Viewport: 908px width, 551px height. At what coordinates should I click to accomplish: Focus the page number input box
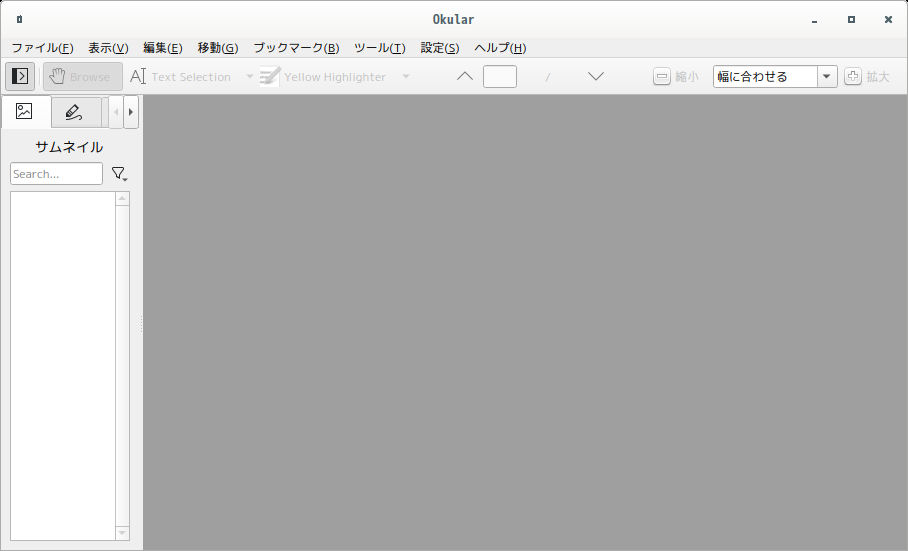click(500, 76)
